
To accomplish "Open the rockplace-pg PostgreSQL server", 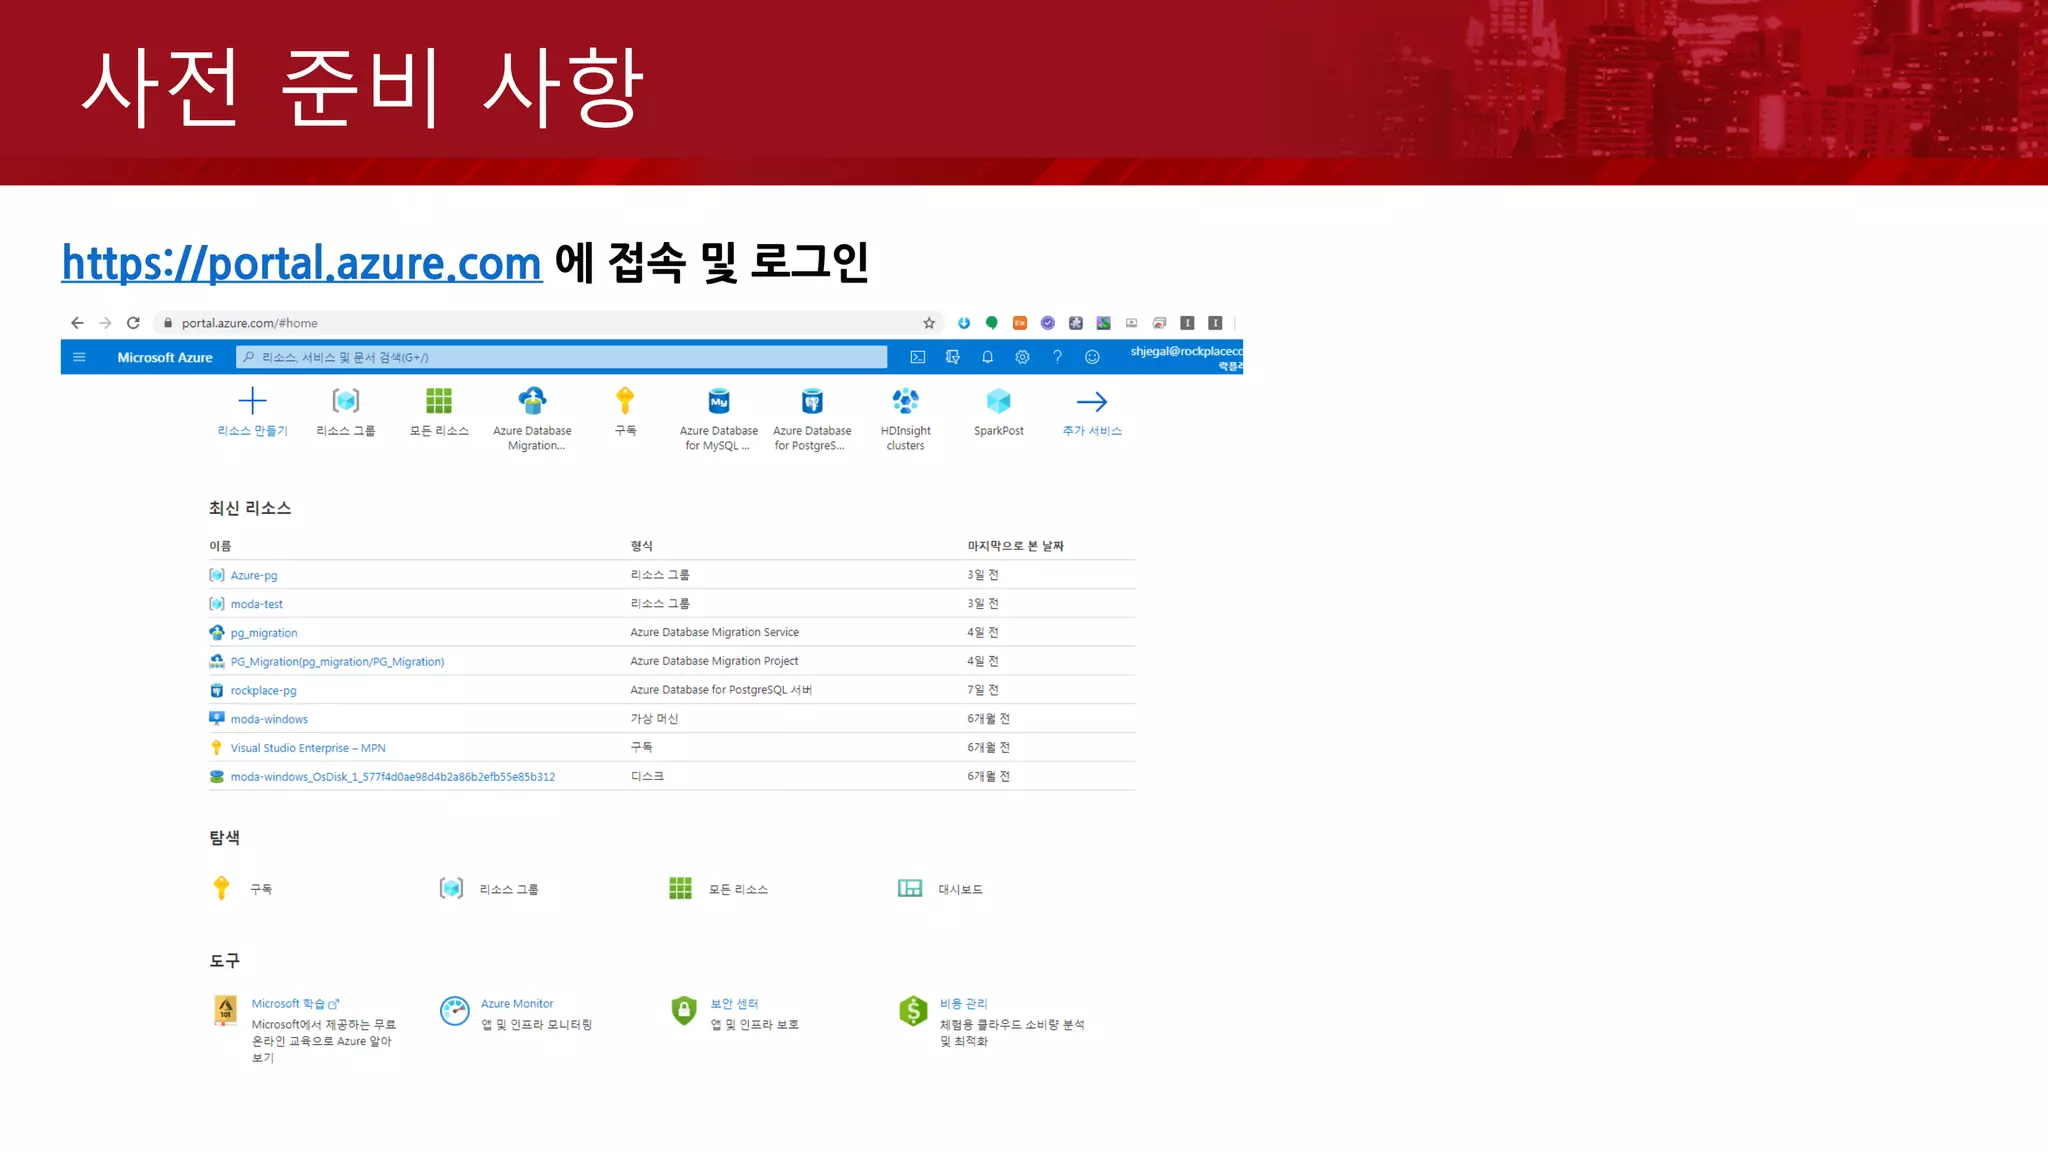I will pyautogui.click(x=263, y=690).
